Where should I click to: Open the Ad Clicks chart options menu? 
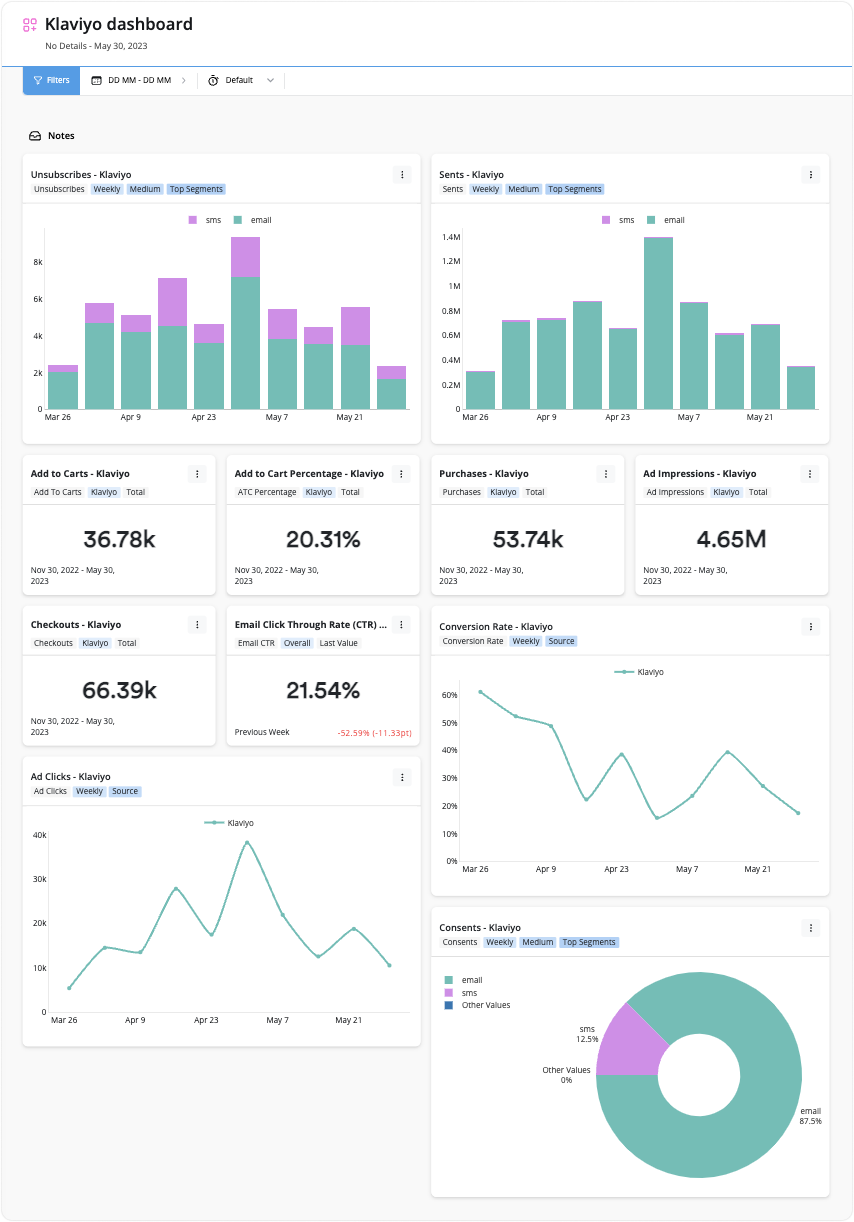402,777
